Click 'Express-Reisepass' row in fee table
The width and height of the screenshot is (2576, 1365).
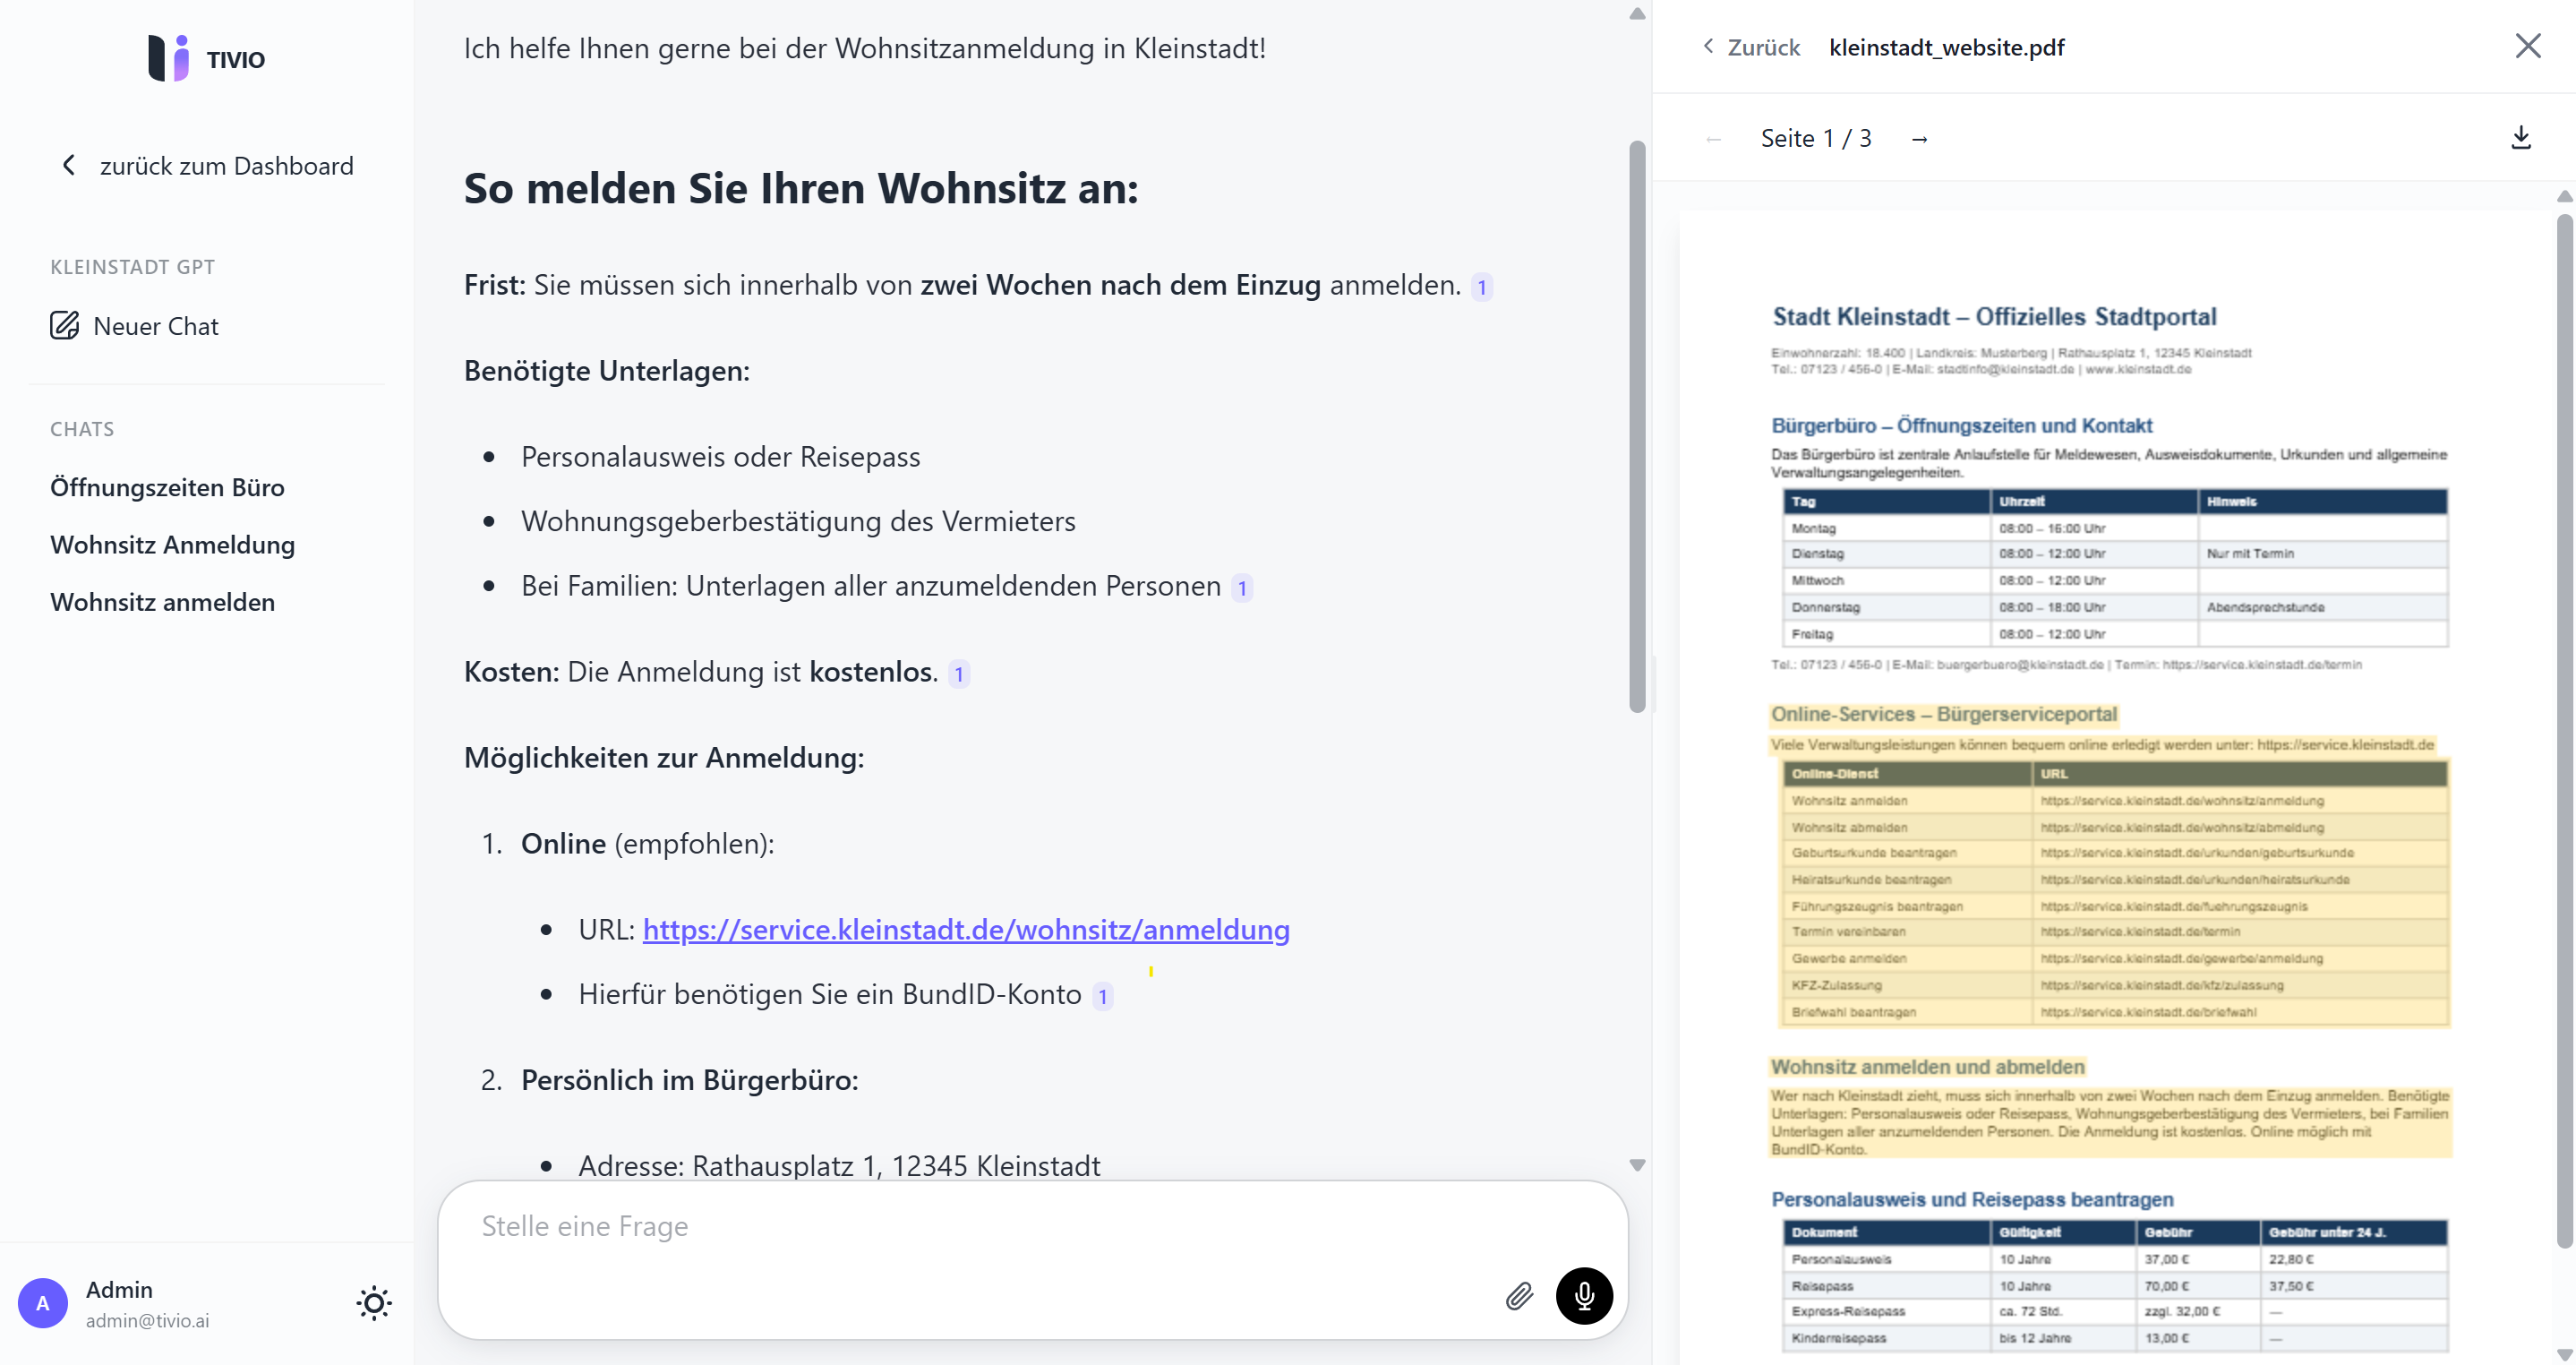pyautogui.click(x=2115, y=1311)
